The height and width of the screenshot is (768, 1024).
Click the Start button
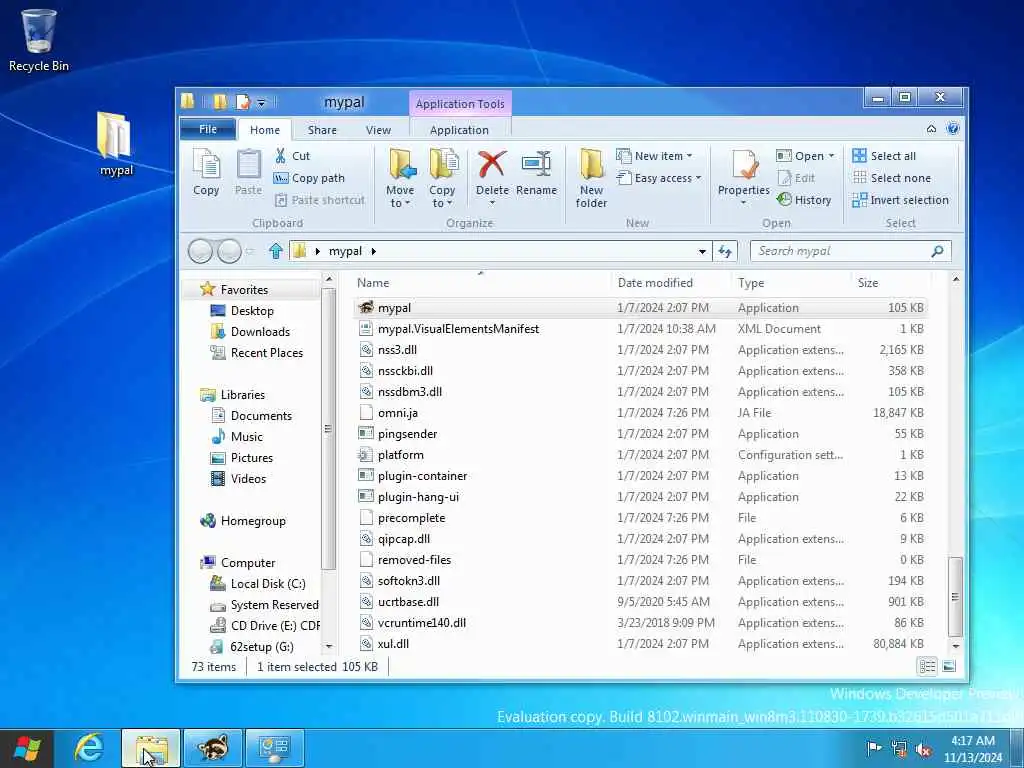(x=27, y=748)
